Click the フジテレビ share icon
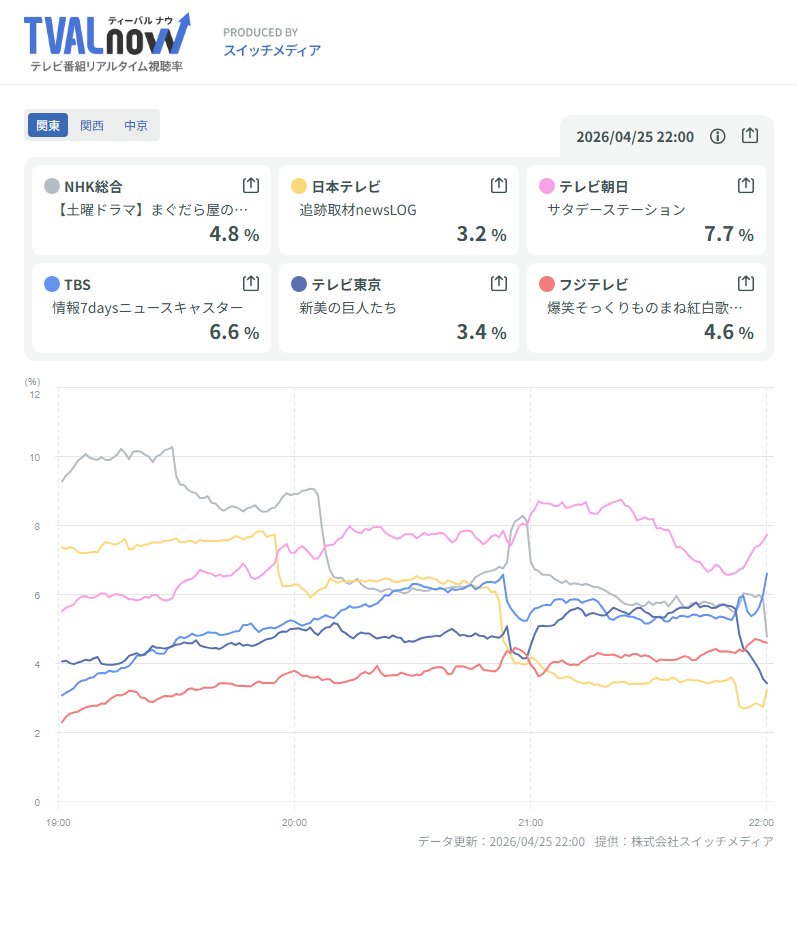Screen dimensions: 798x934 (745, 284)
